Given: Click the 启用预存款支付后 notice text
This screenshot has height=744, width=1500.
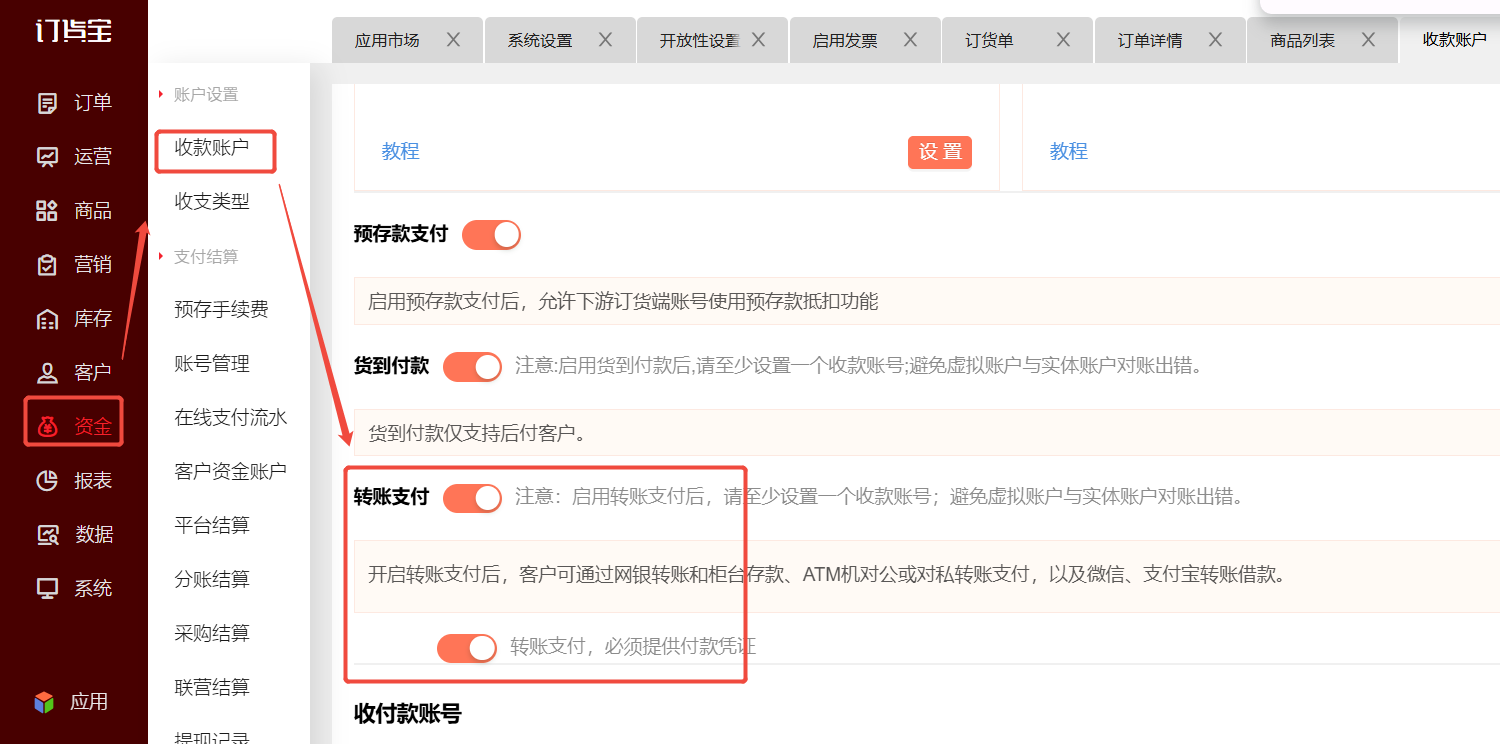Looking at the screenshot, I should click(623, 301).
